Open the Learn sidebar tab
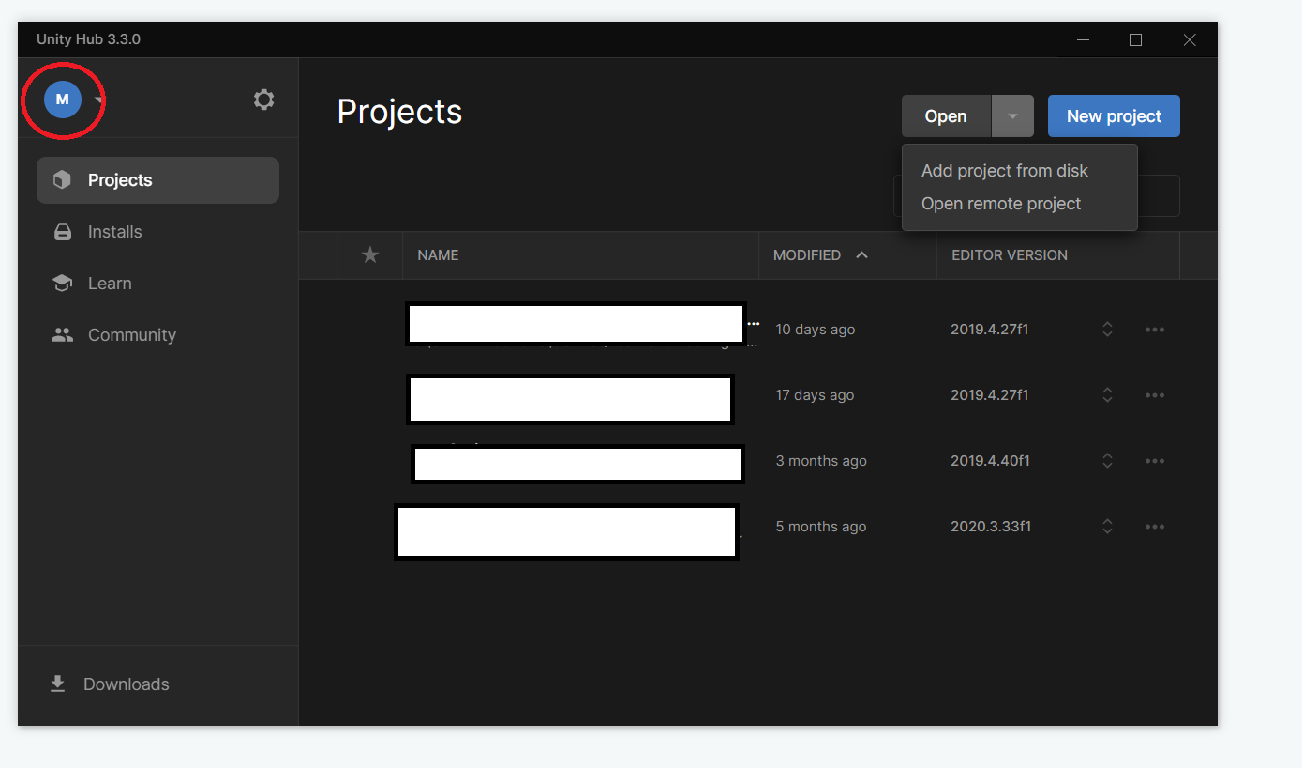Screen dimensions: 1302x768 158,283
